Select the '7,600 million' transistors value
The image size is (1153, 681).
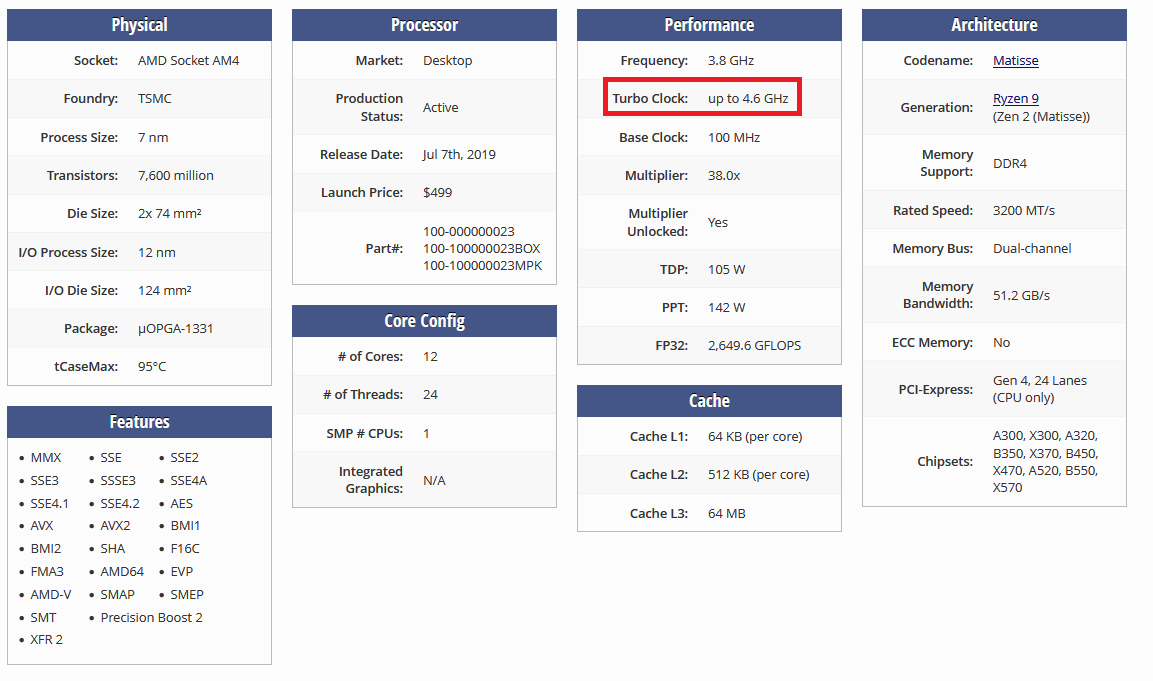176,176
